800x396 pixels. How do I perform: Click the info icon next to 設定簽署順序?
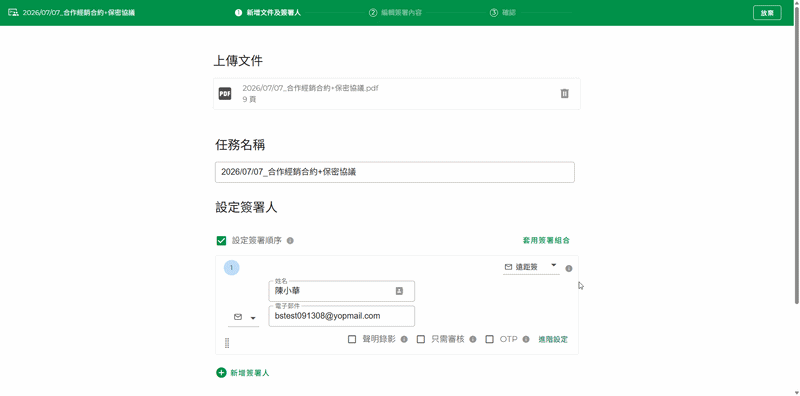(x=290, y=240)
